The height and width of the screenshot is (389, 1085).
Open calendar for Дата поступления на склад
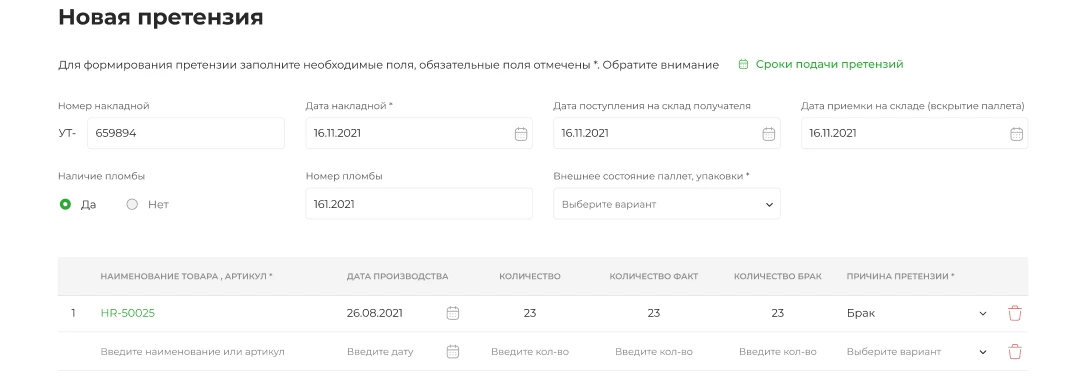(x=769, y=134)
